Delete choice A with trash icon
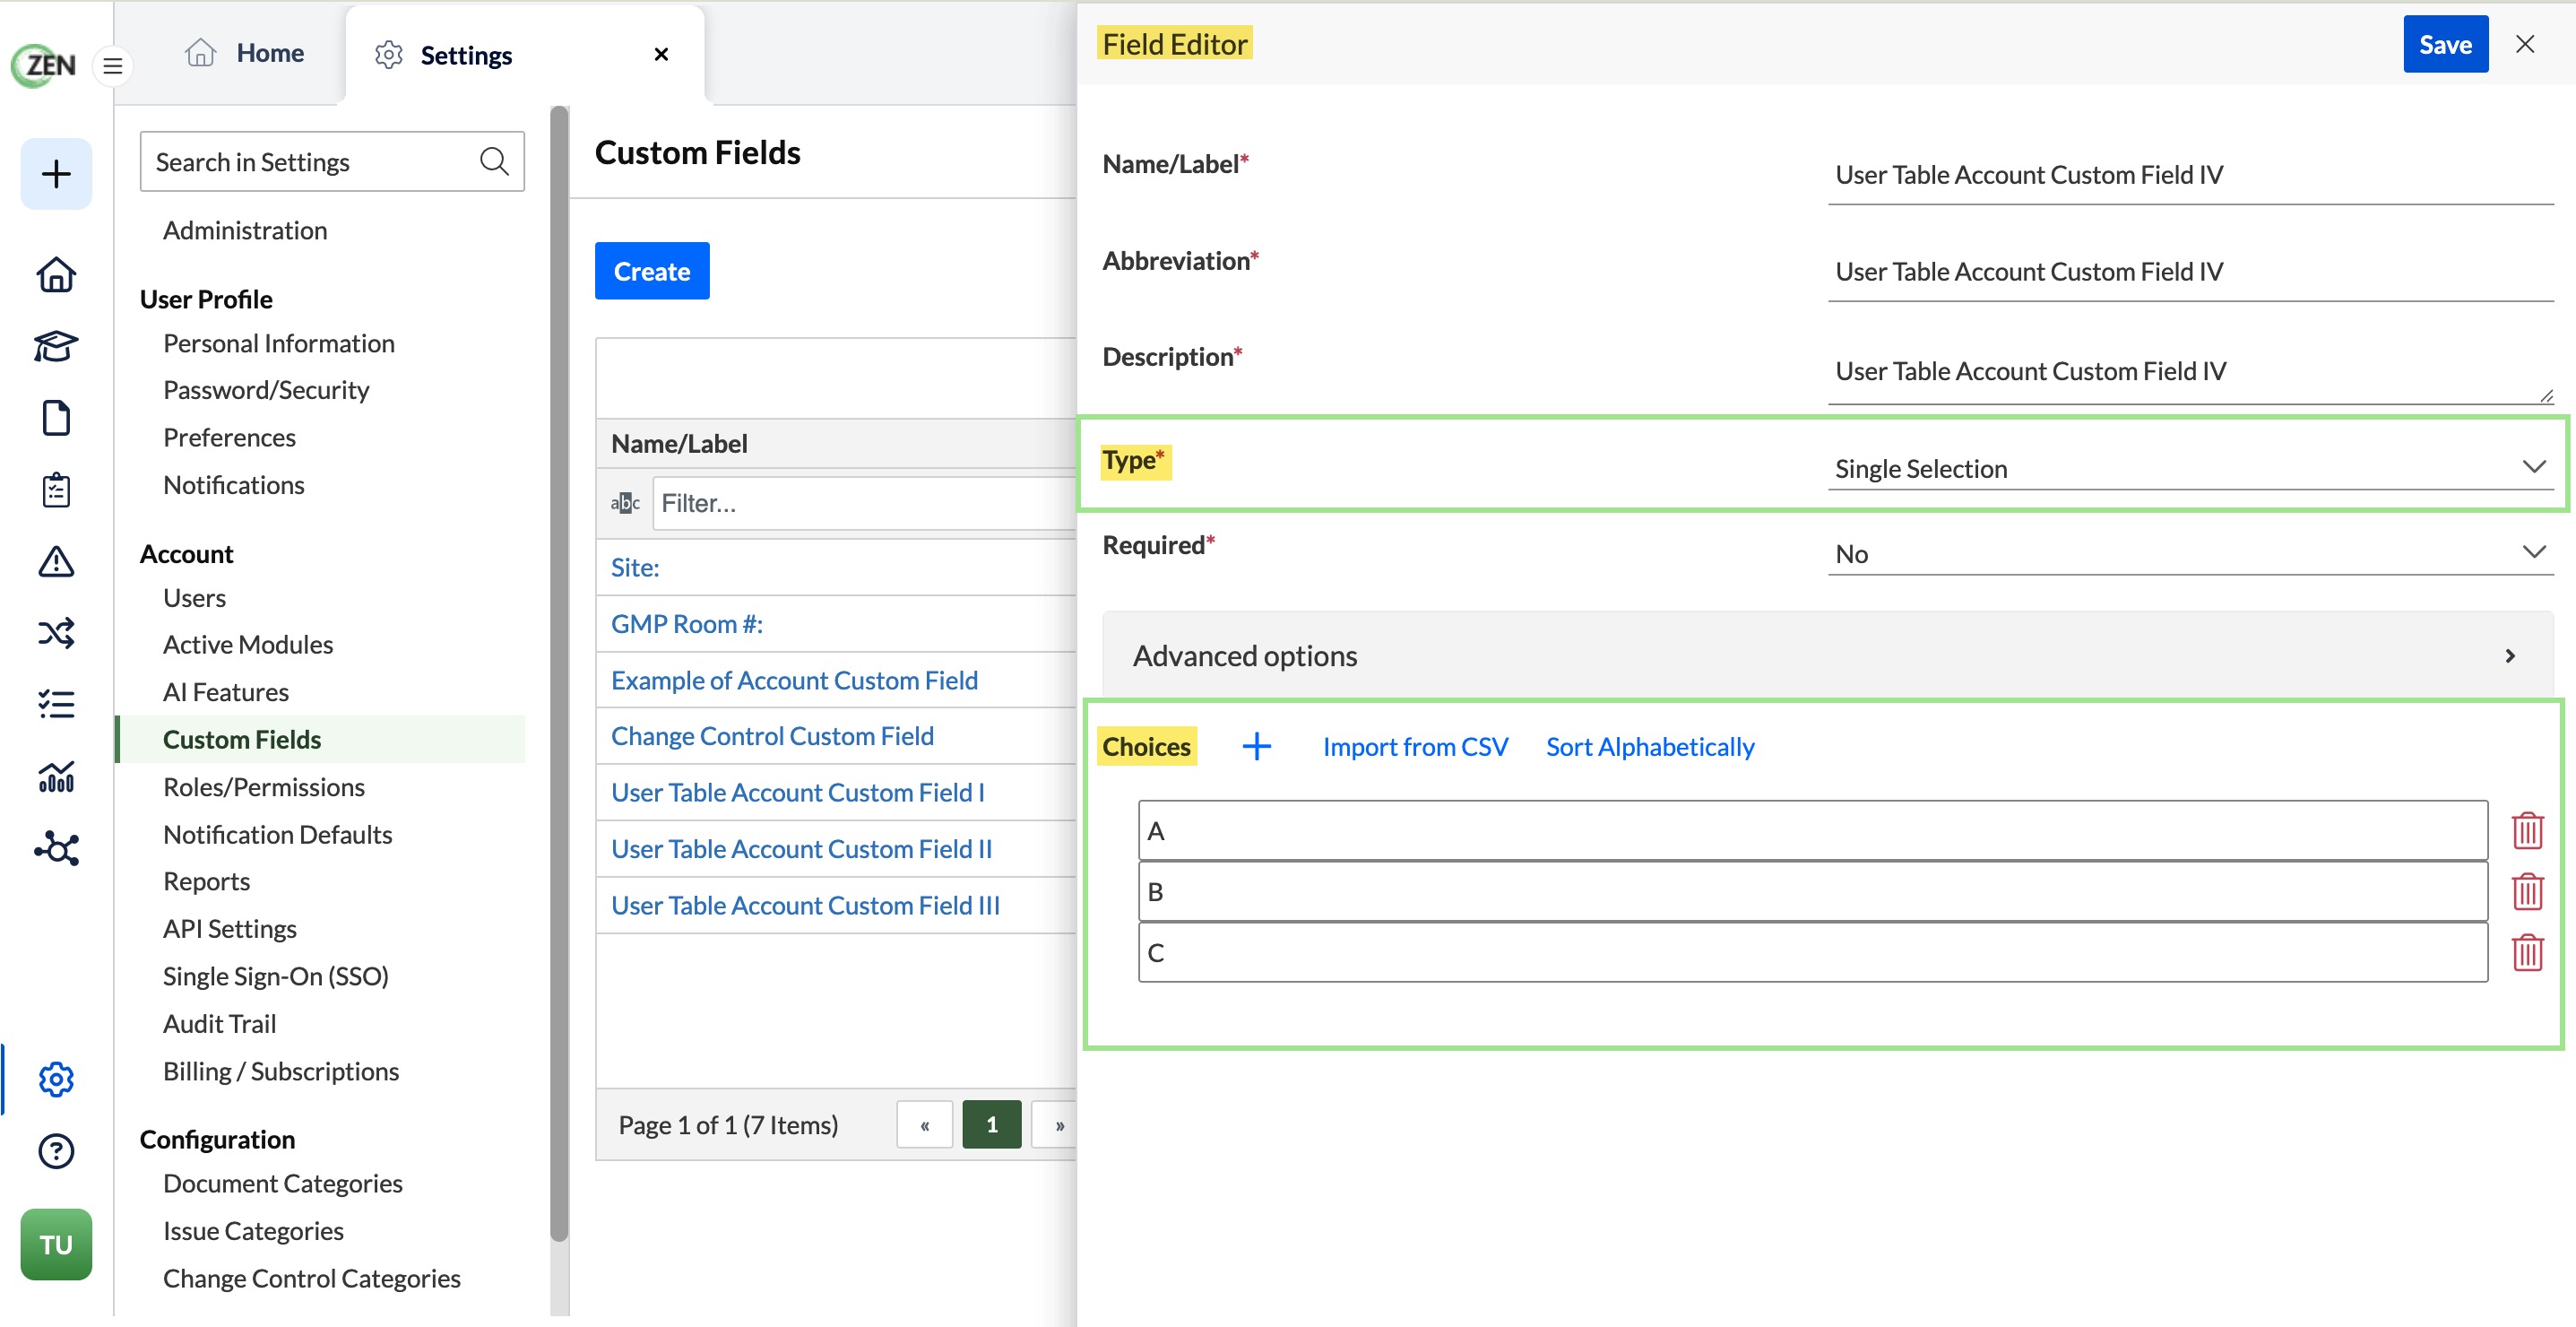This screenshot has width=2576, height=1327. 2527,830
